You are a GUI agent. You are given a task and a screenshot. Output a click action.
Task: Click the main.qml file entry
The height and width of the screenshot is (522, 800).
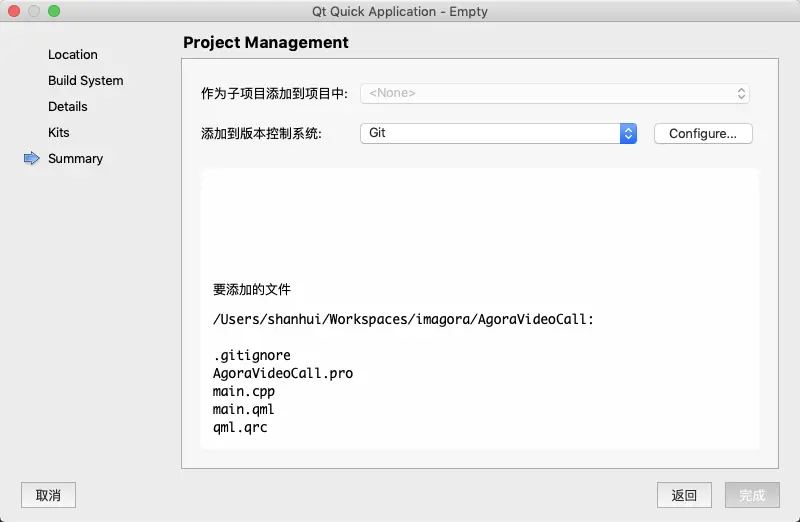[243, 409]
